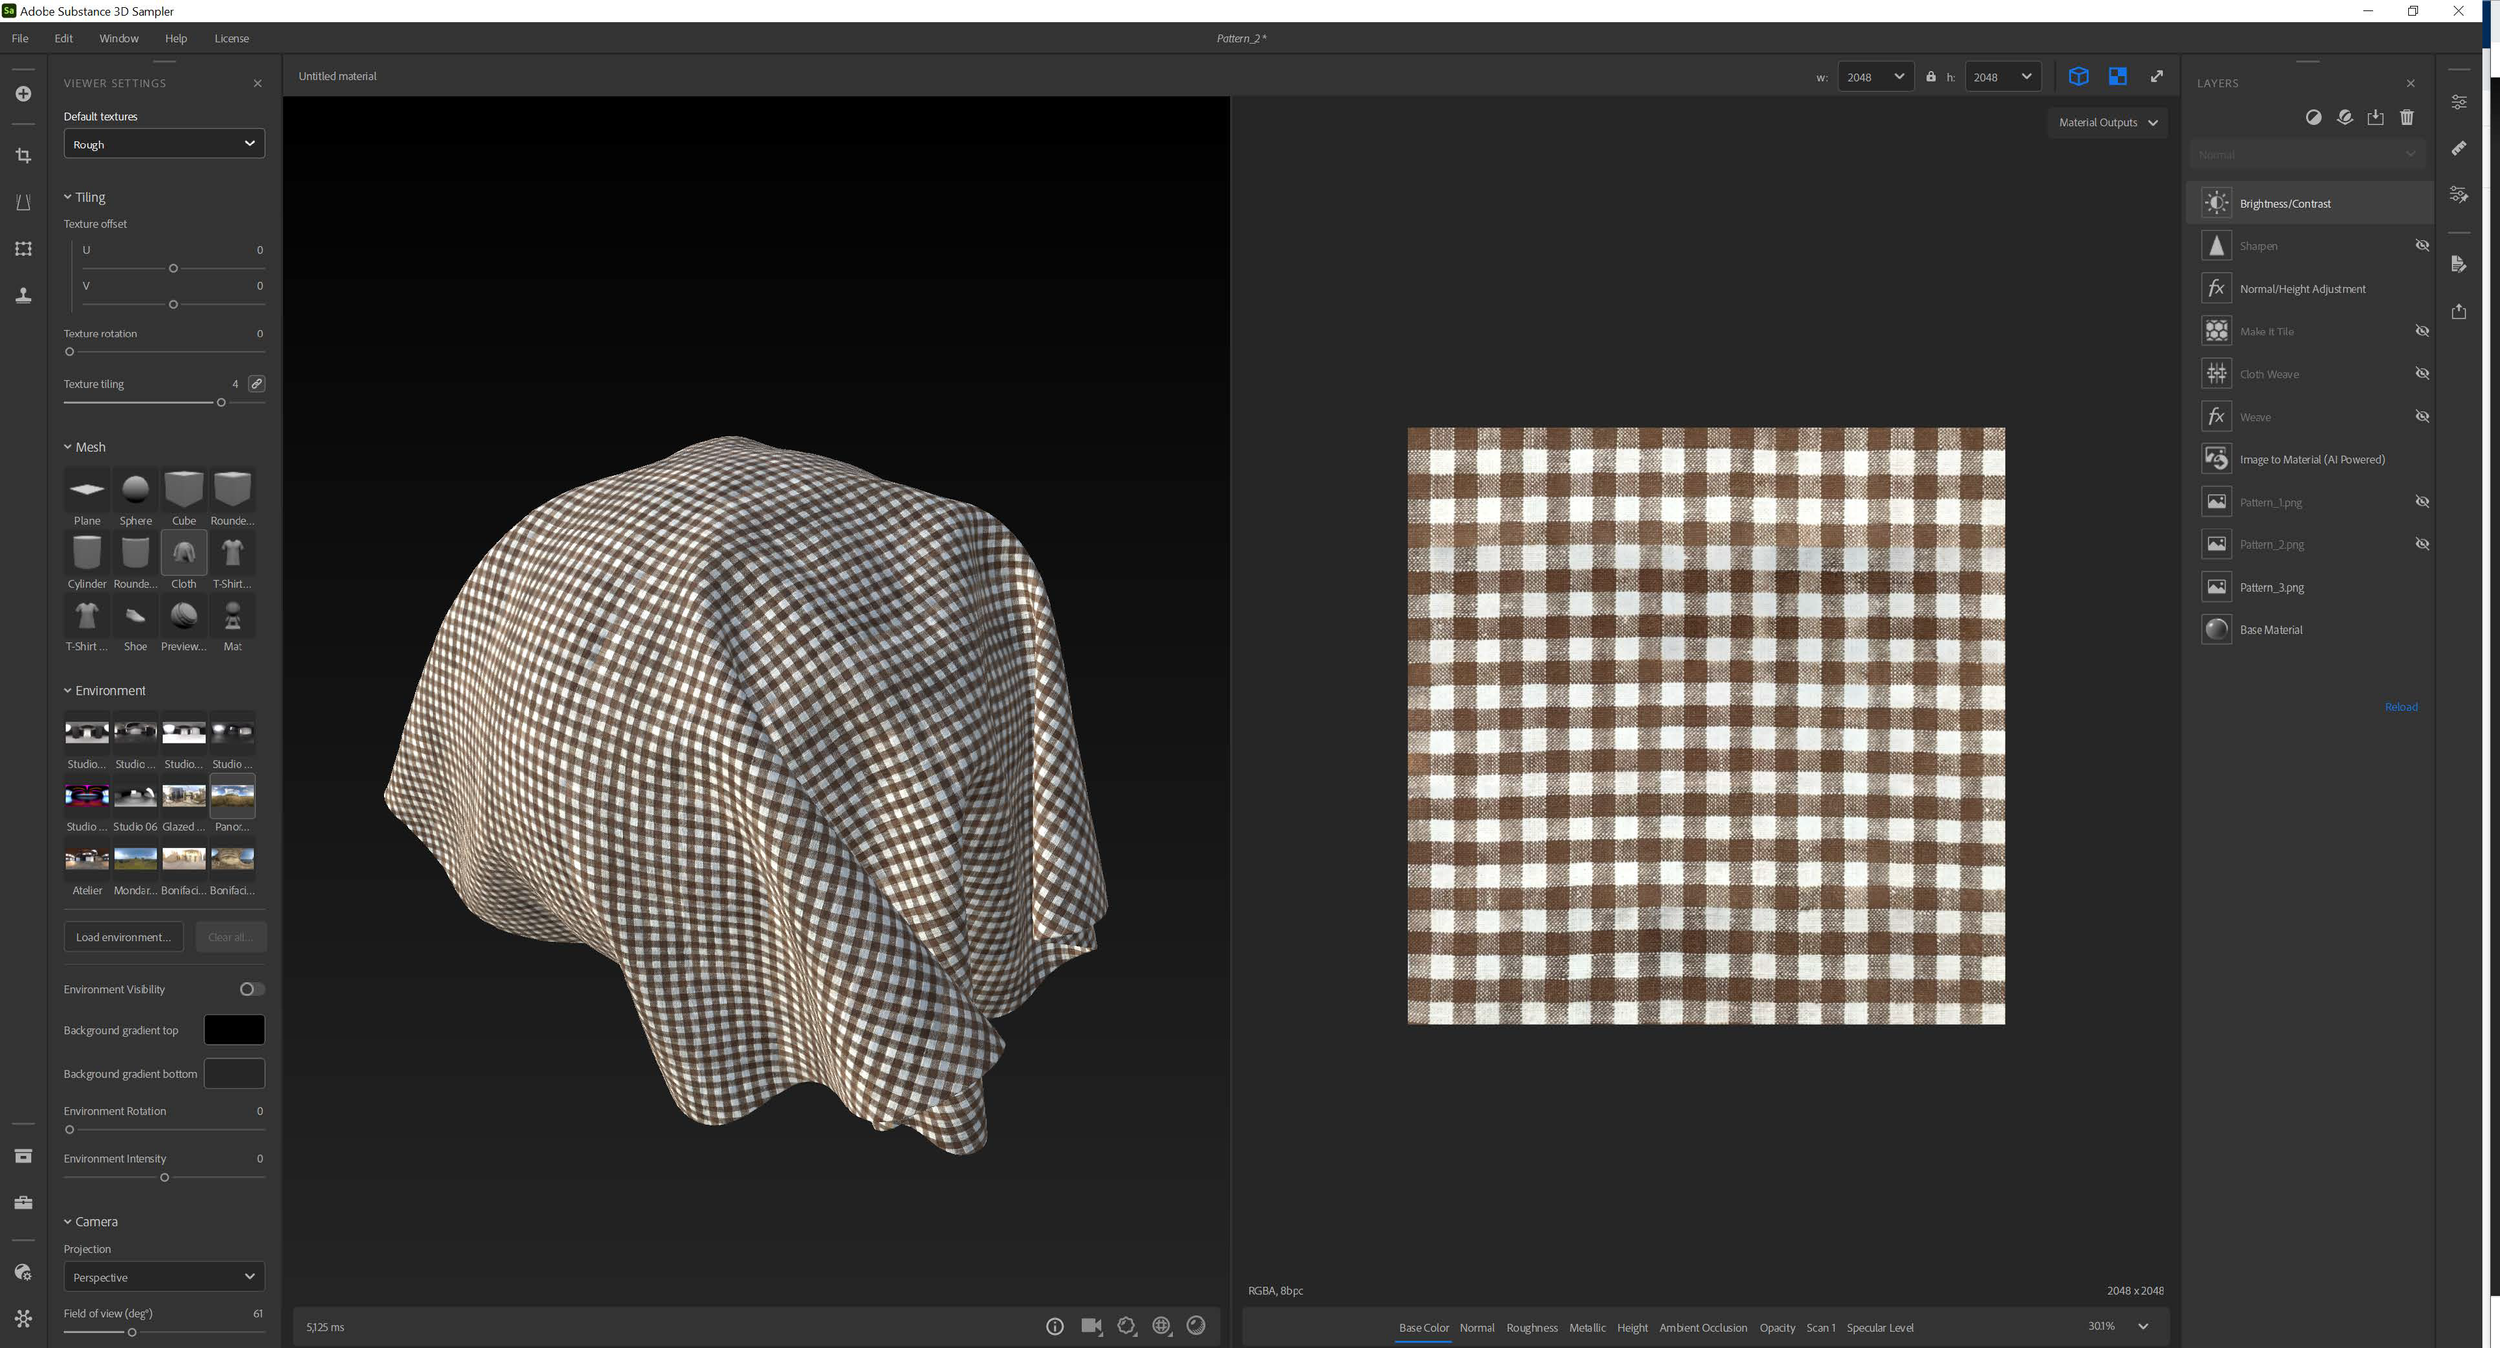Click the delete layer trash icon

click(x=2407, y=118)
